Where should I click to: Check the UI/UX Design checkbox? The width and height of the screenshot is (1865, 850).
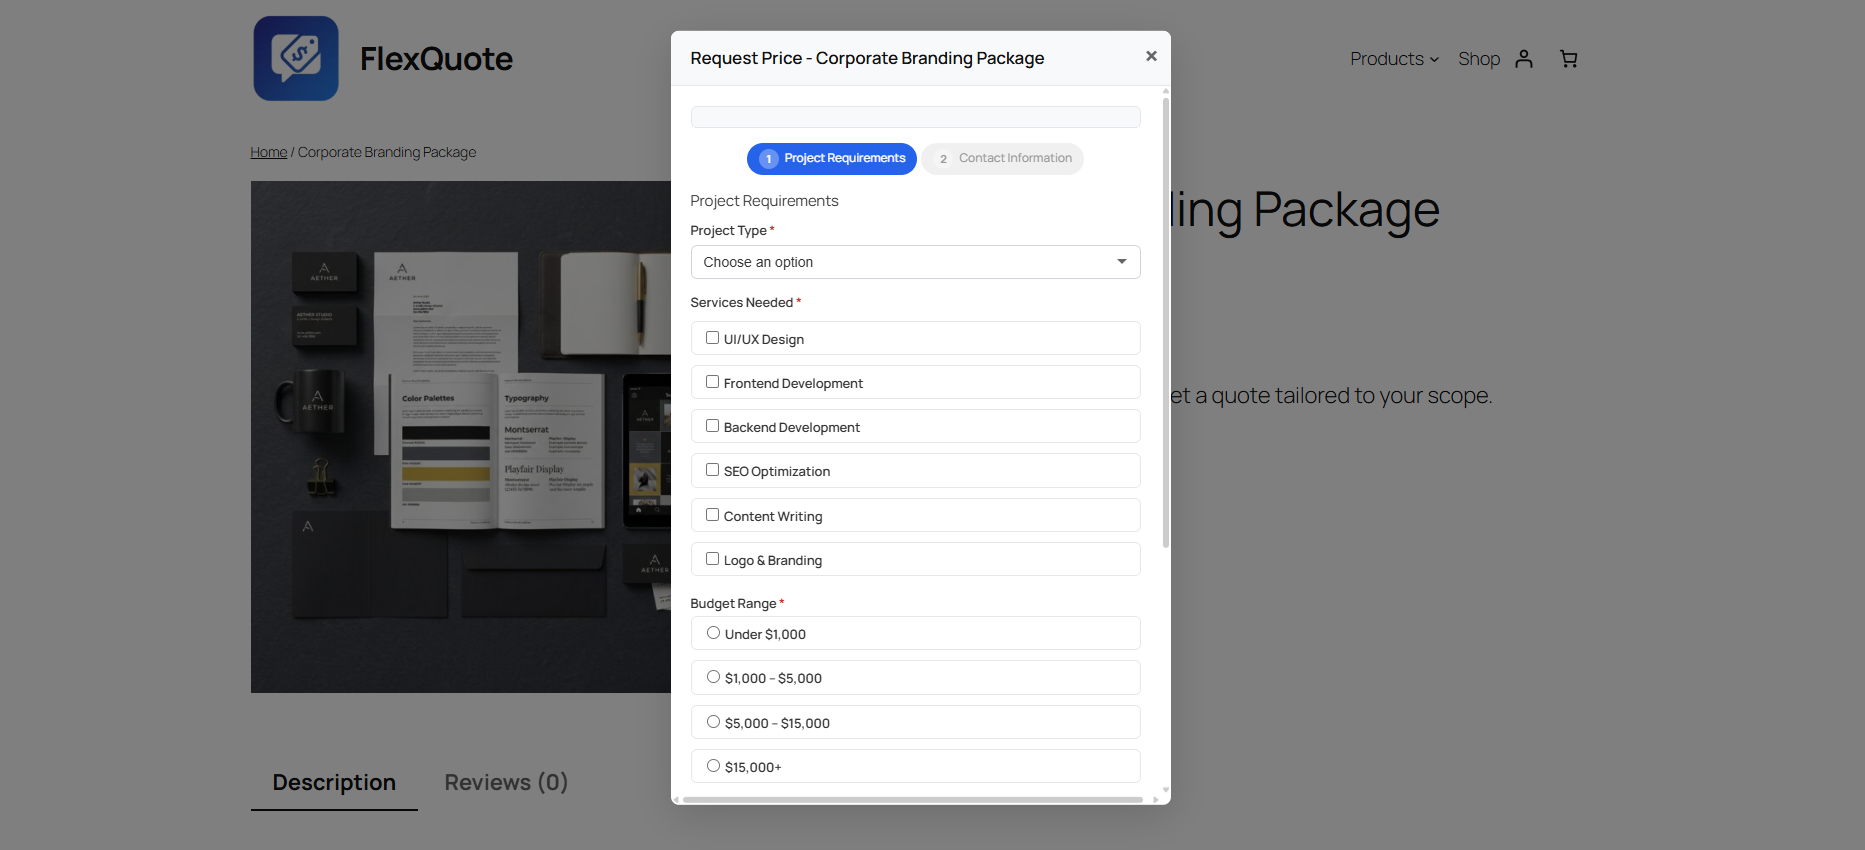(x=713, y=338)
